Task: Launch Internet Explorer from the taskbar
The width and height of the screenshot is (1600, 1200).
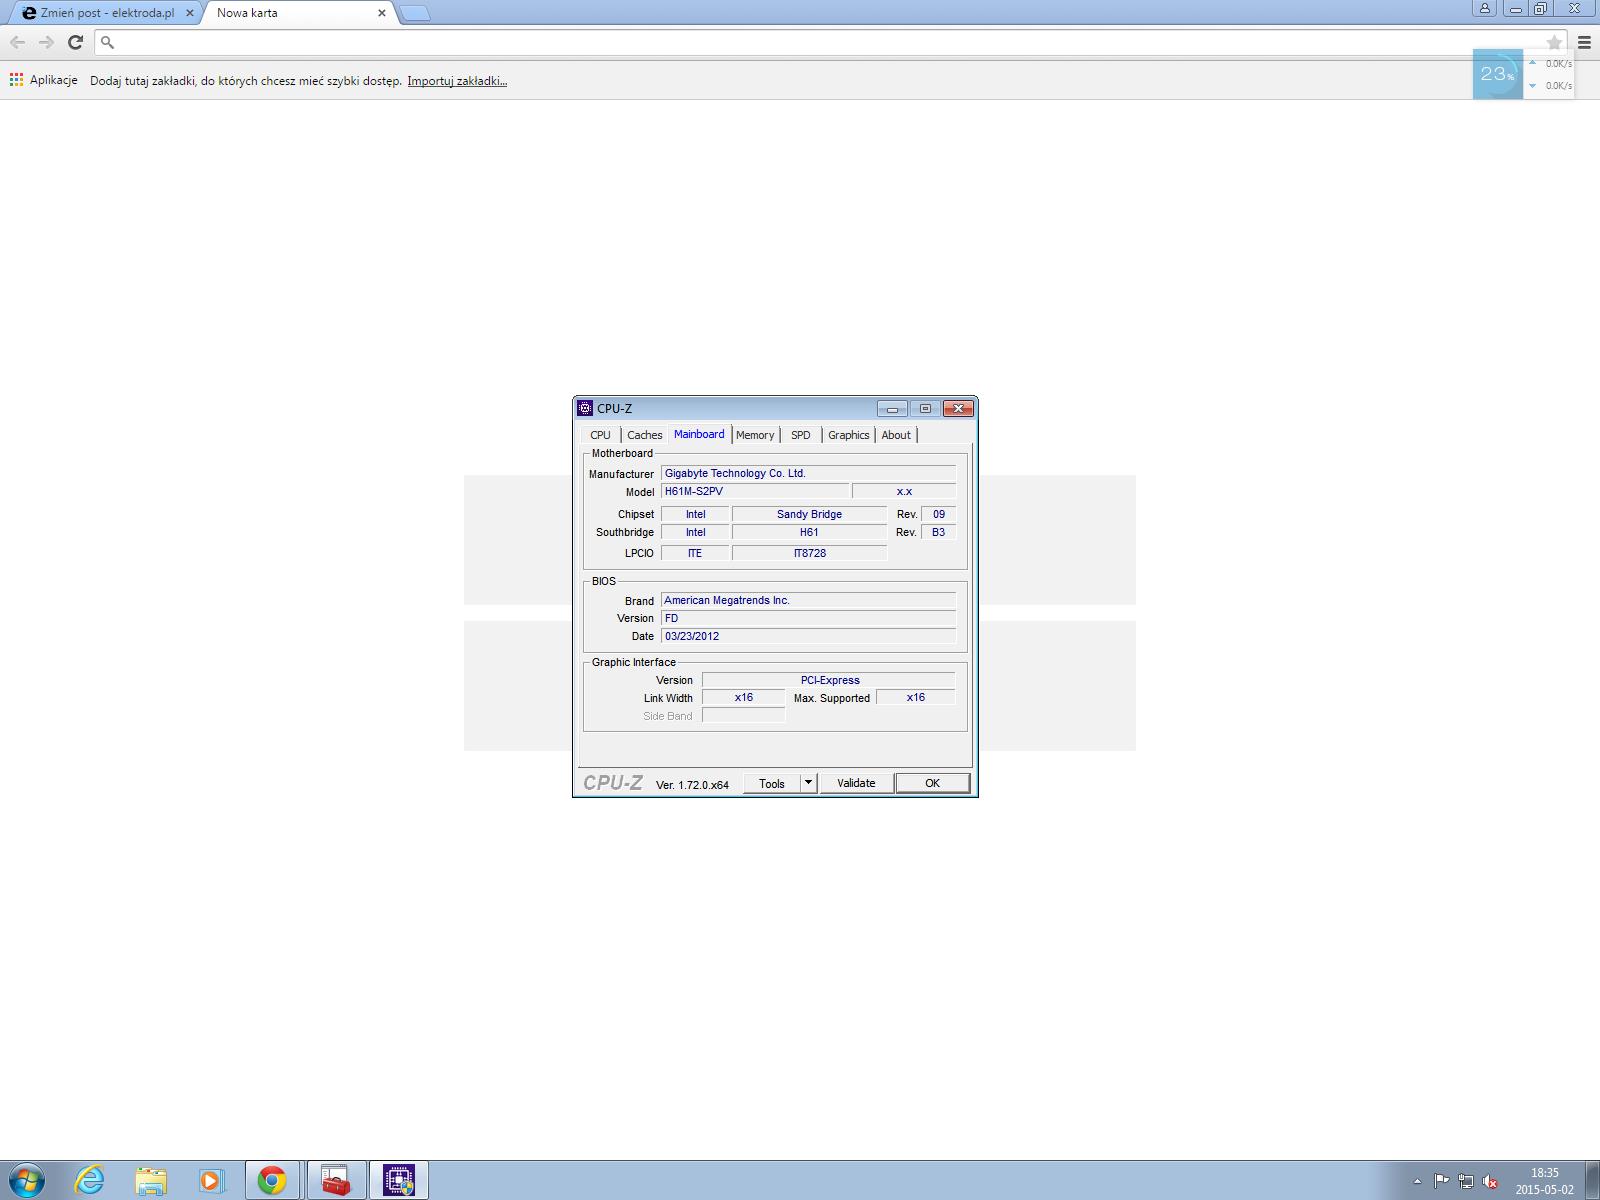Action: [89, 1180]
